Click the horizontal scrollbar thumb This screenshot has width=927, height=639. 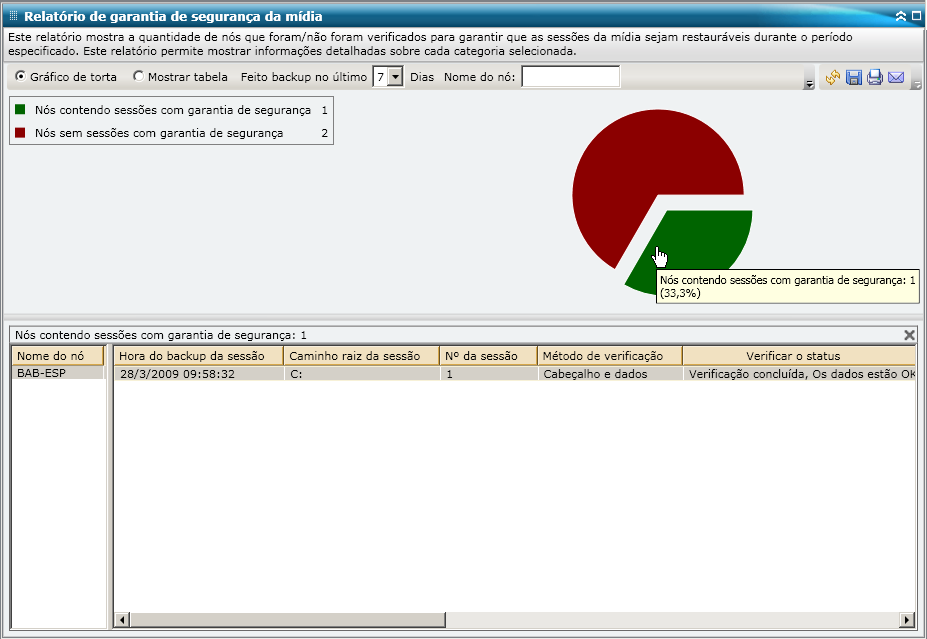288,620
